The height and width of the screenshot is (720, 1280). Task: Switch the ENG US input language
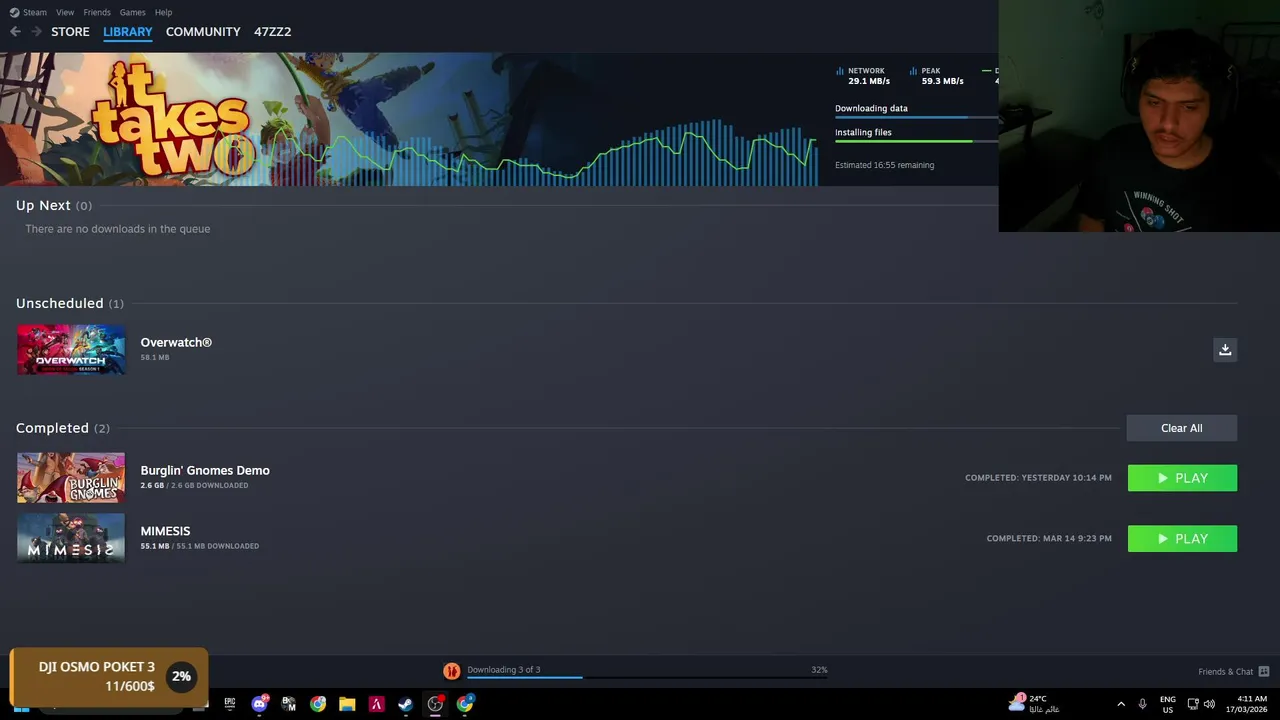[x=1167, y=704]
